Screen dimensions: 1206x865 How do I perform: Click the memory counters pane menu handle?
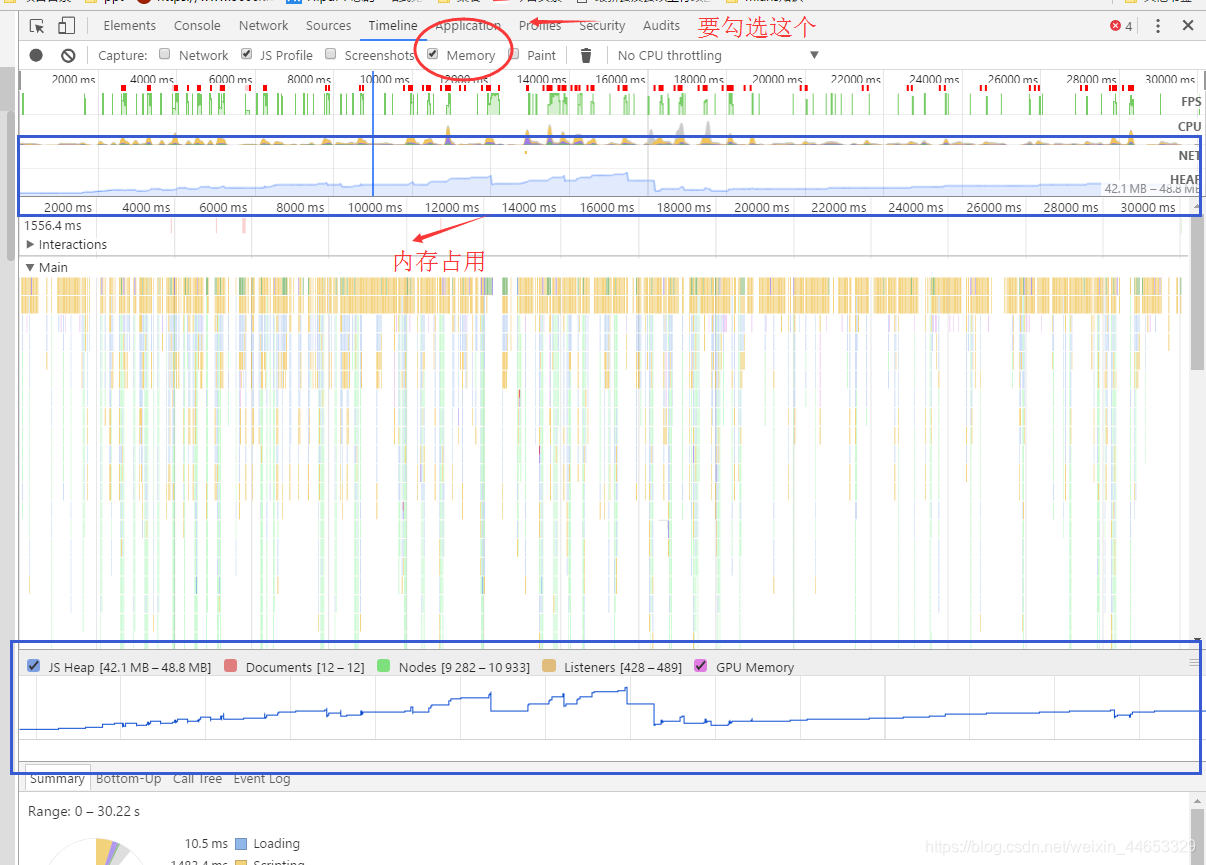pyautogui.click(x=1194, y=663)
